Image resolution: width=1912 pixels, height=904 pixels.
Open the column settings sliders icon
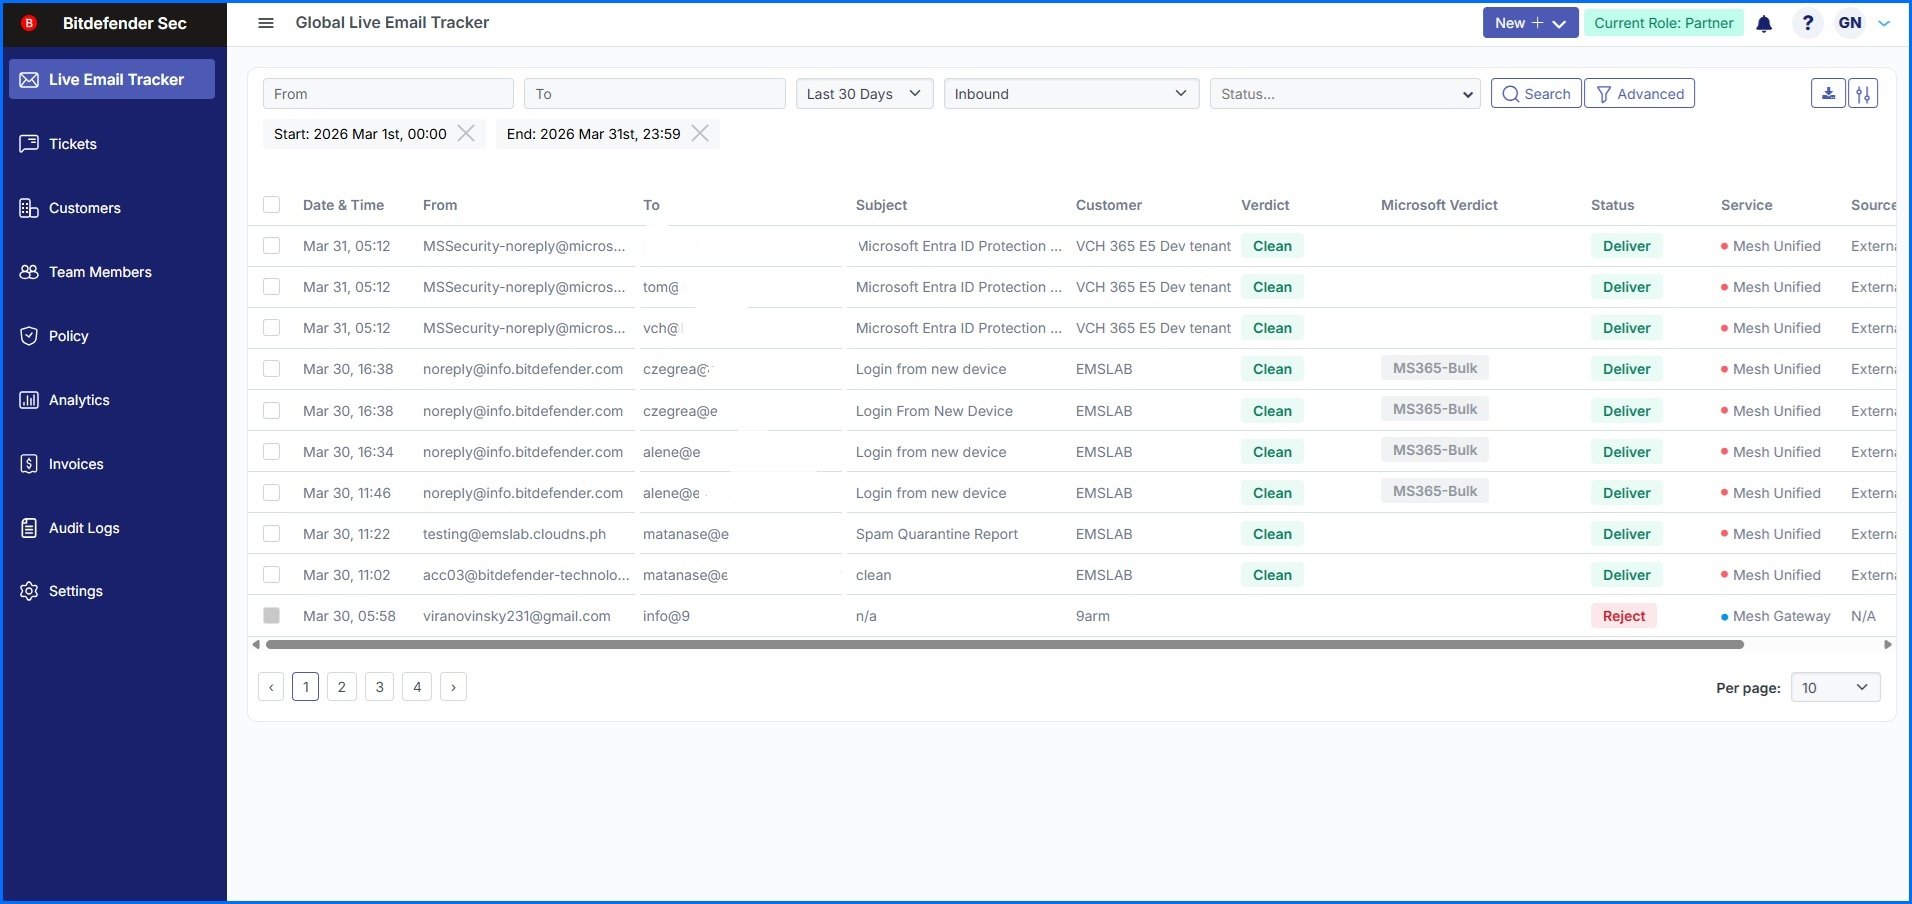pos(1864,93)
